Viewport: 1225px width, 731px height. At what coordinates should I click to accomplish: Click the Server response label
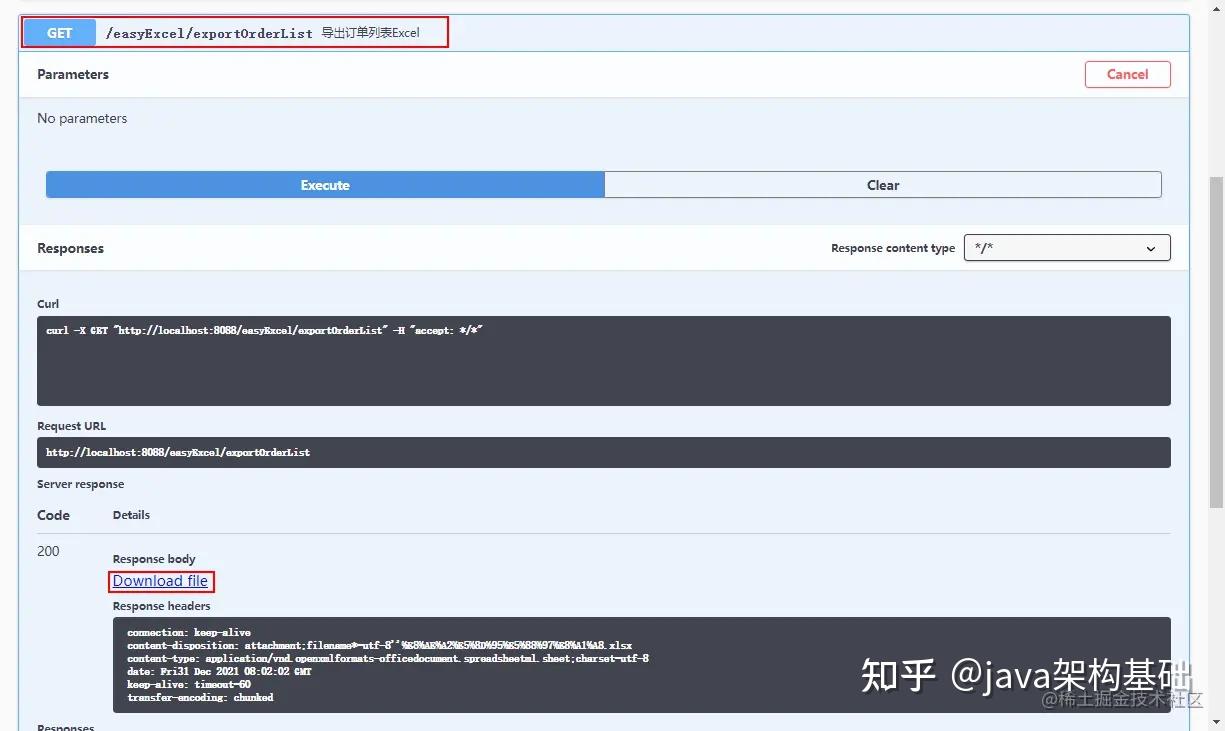pos(80,483)
